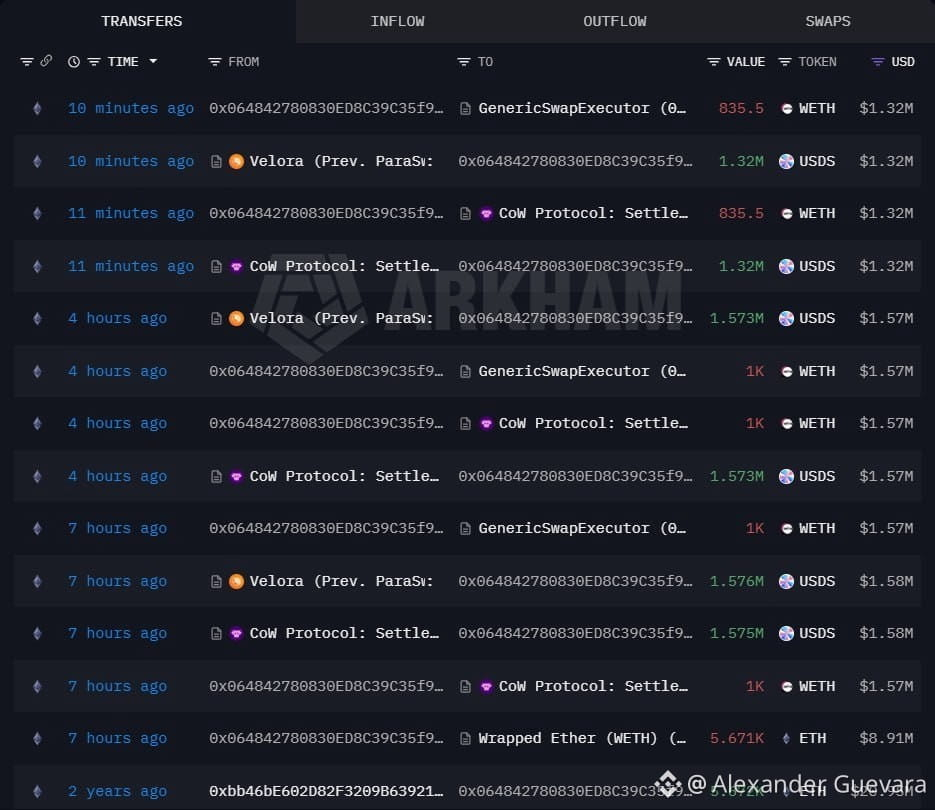Click Ethereum chain icon in top row
This screenshot has height=810, width=935.
point(38,109)
